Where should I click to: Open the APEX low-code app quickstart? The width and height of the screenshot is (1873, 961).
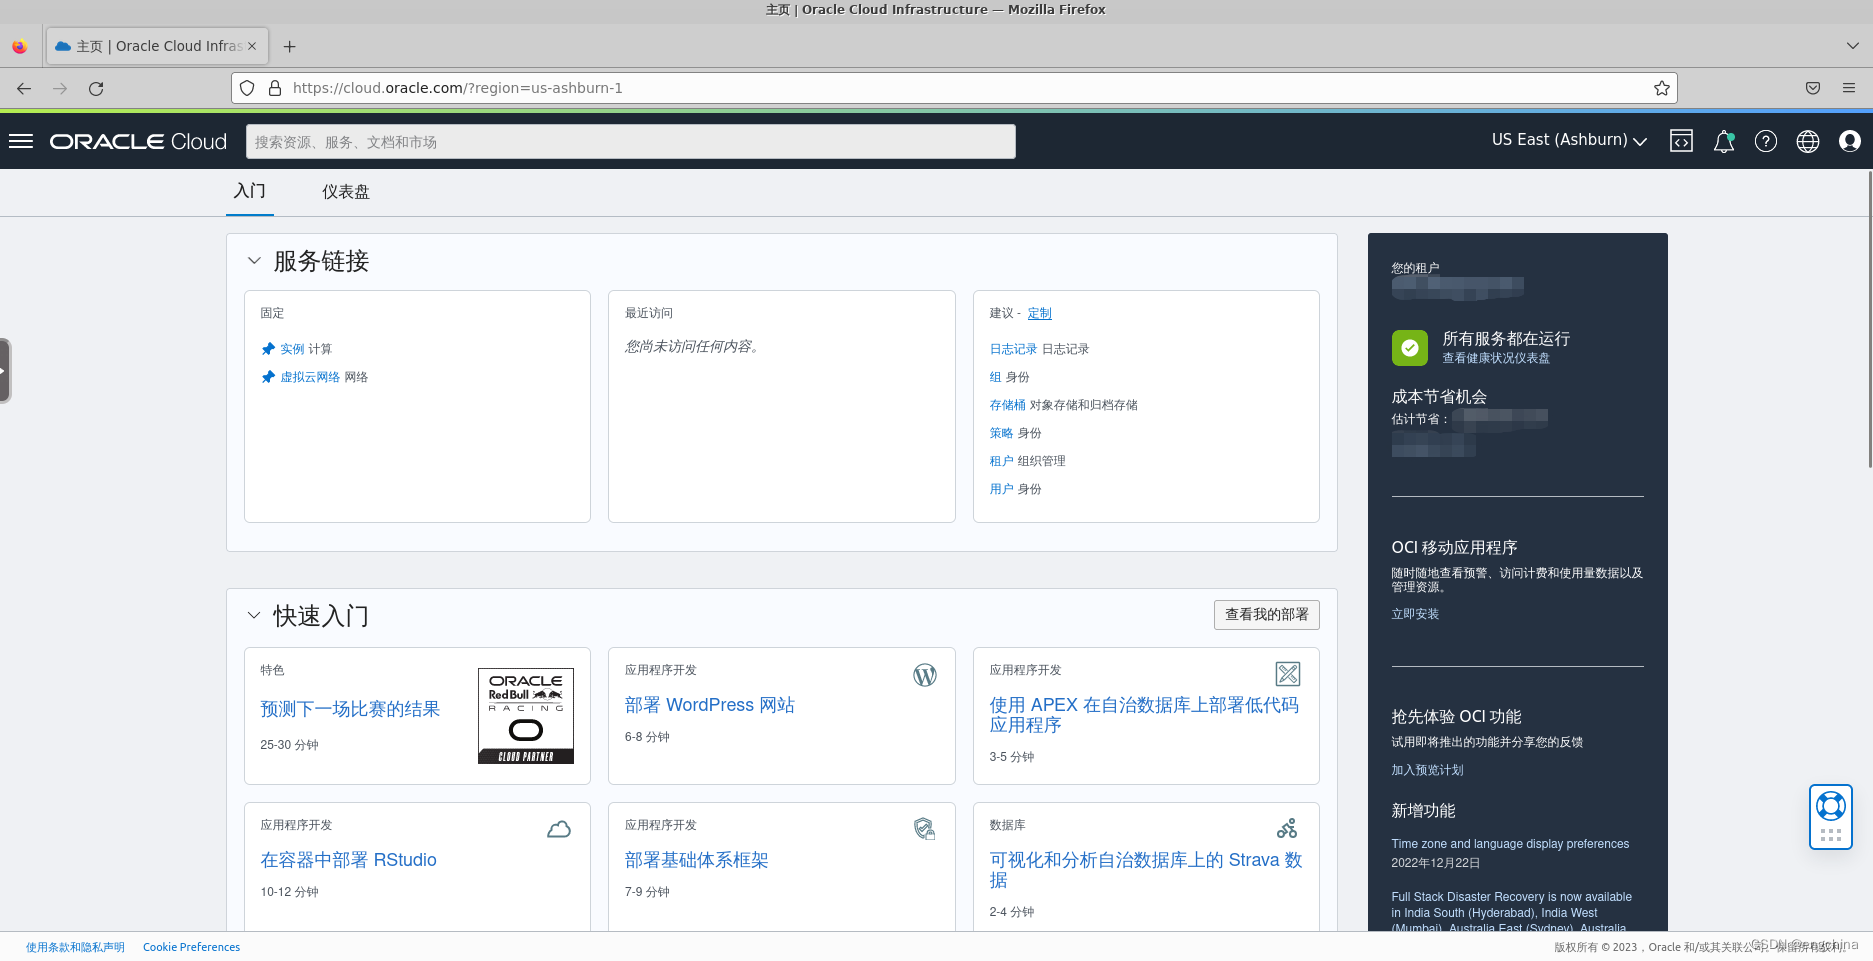1144,715
